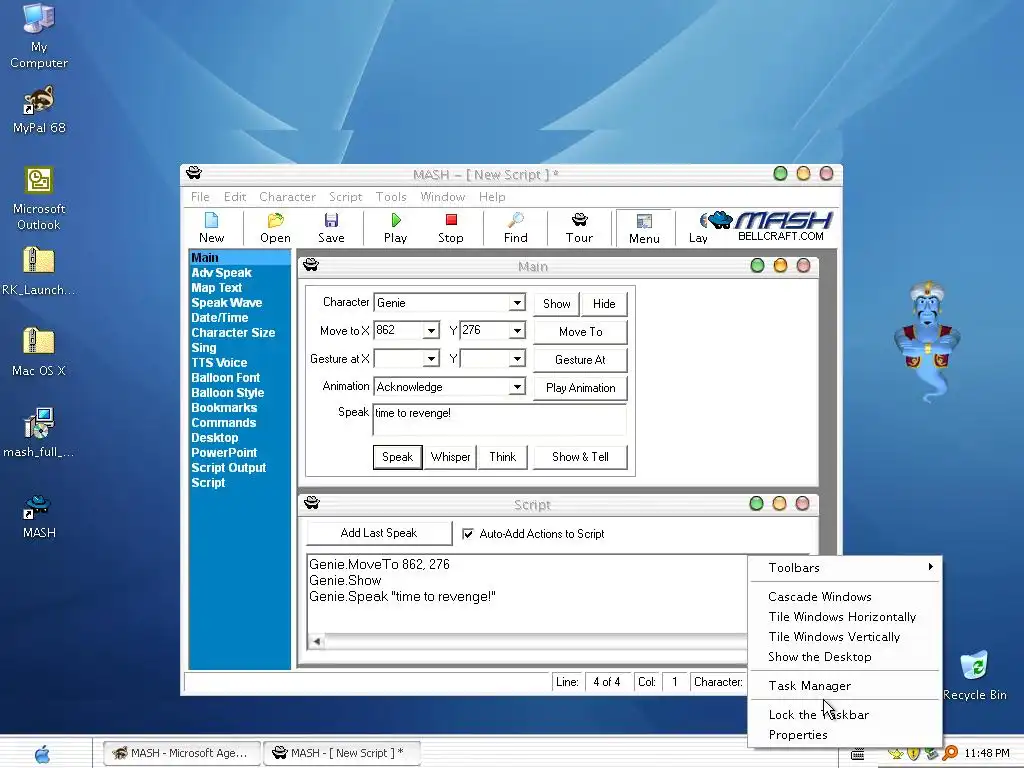Click the Gesture At button
The height and width of the screenshot is (768, 1024).
[x=581, y=360]
